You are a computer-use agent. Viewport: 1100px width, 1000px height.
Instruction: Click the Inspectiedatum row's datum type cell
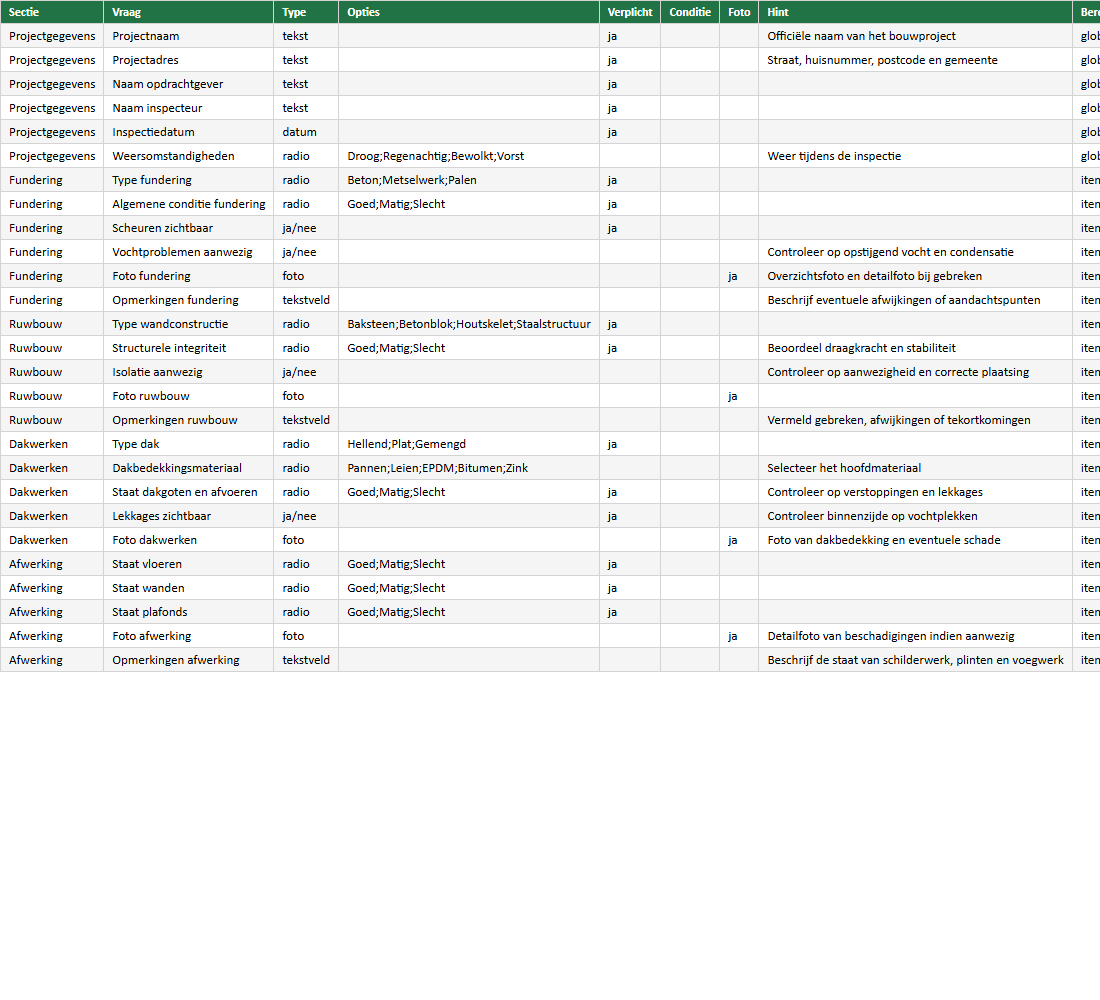pos(299,132)
